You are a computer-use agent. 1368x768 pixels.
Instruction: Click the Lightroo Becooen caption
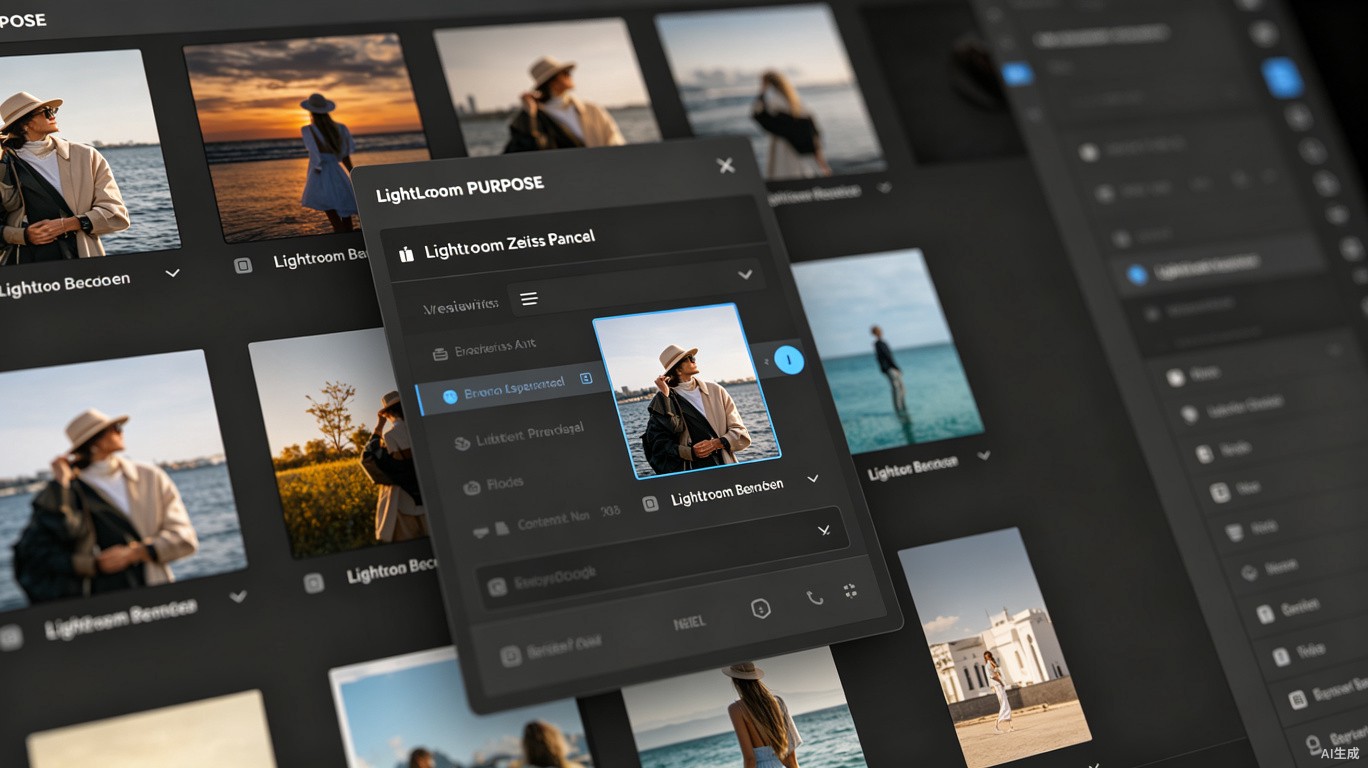pyautogui.click(x=65, y=285)
